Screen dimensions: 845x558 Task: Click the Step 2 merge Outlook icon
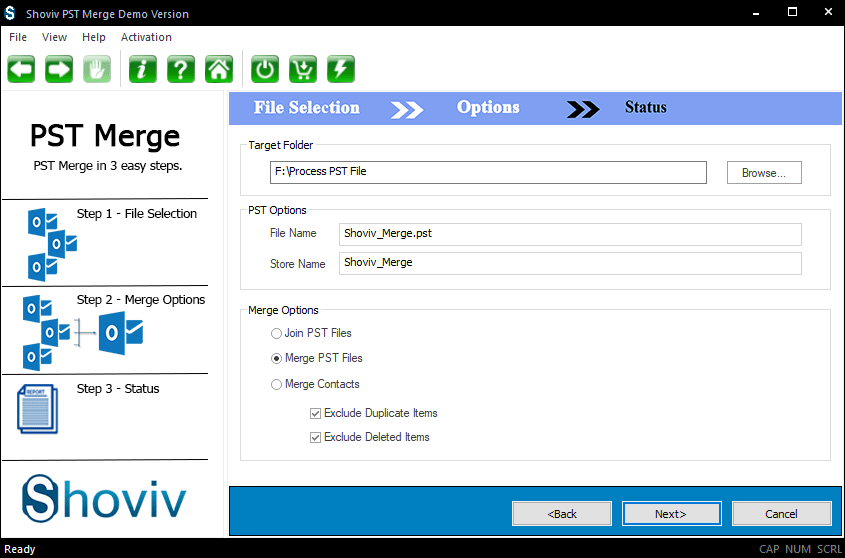tap(83, 333)
